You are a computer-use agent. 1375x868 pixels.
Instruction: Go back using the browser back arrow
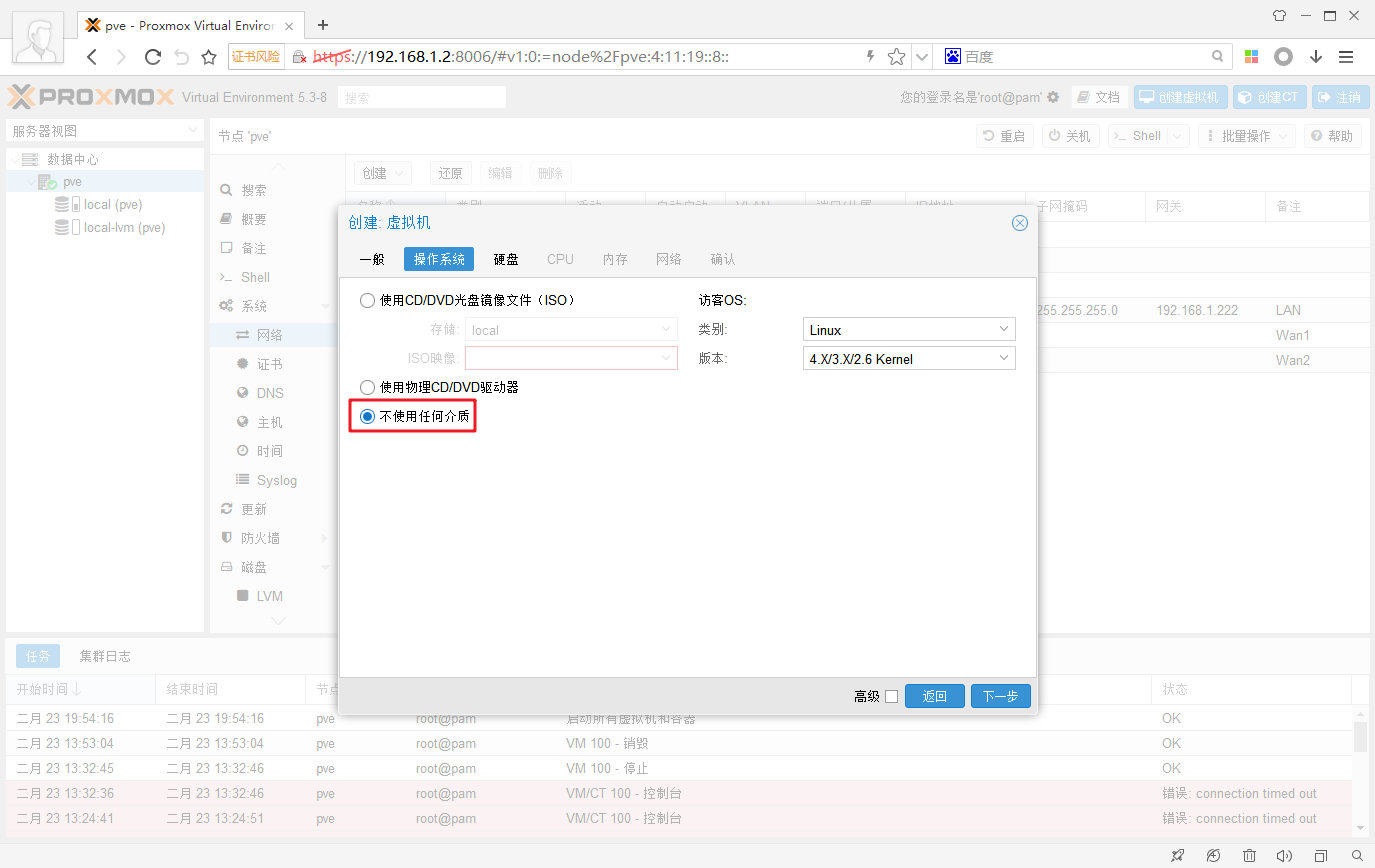coord(91,57)
